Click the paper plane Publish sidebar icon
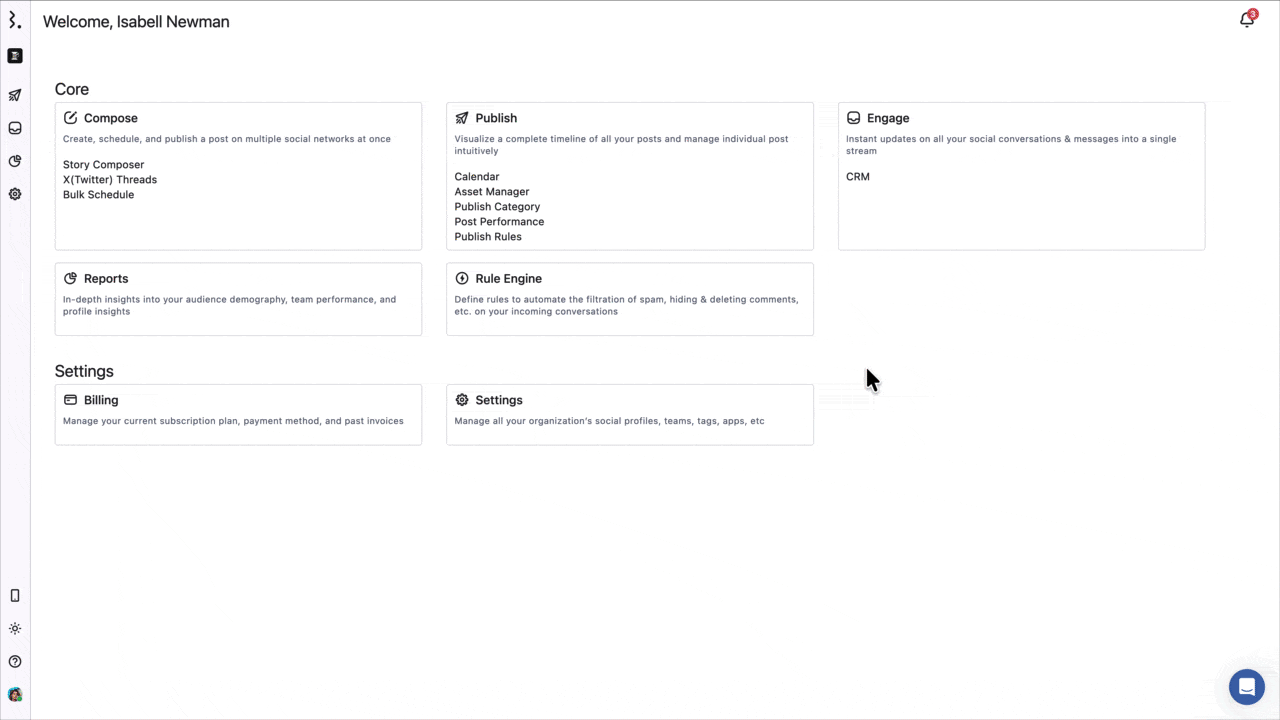 (x=15, y=95)
